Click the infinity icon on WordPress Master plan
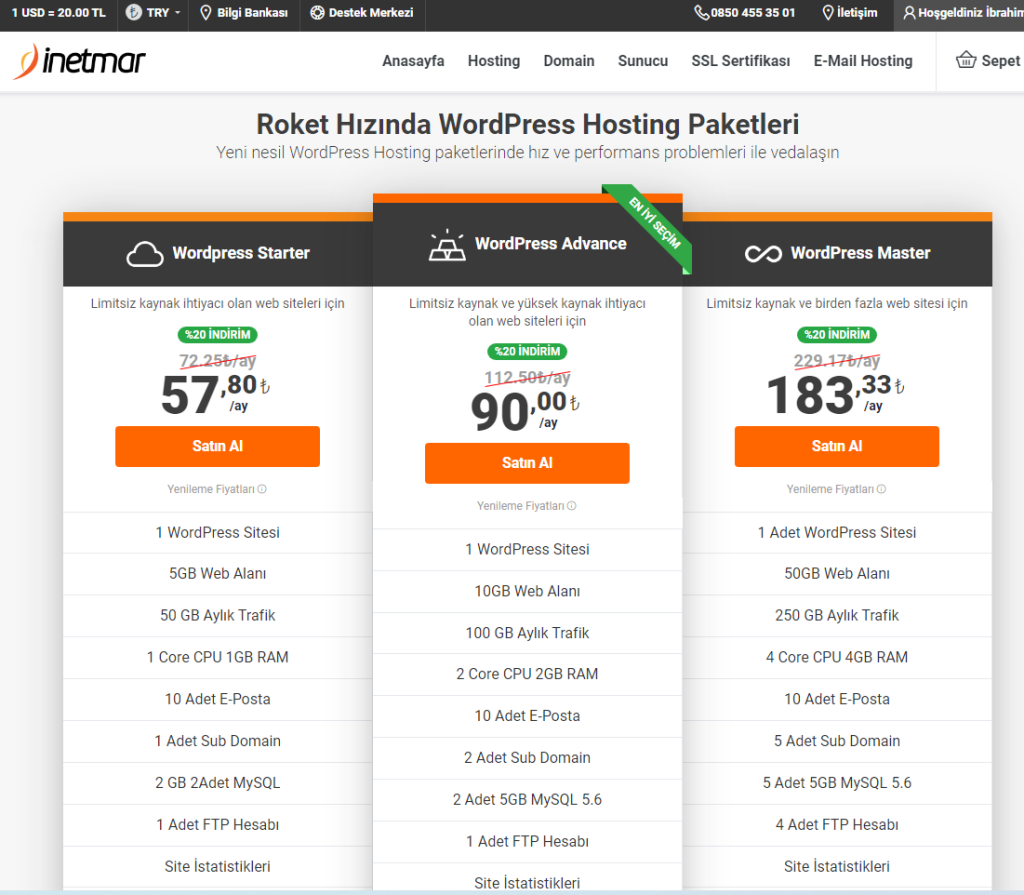The image size is (1024, 895). pos(762,253)
